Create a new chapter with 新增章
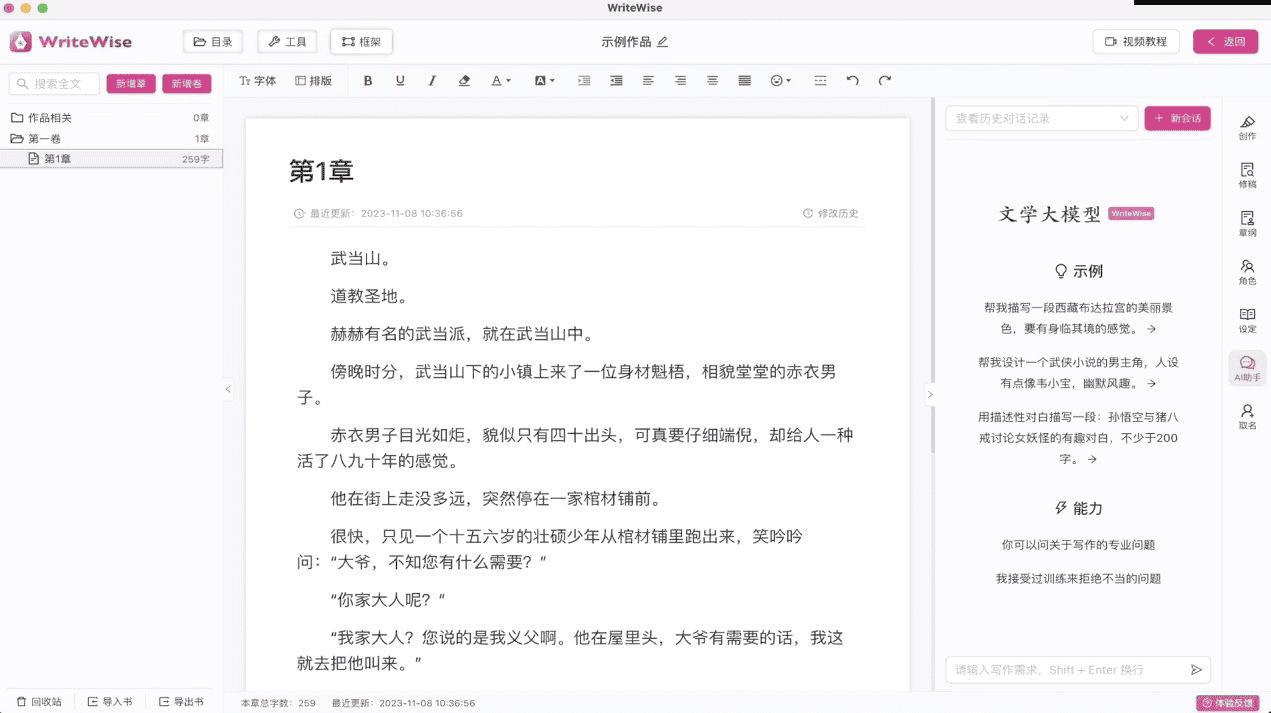 tap(131, 84)
